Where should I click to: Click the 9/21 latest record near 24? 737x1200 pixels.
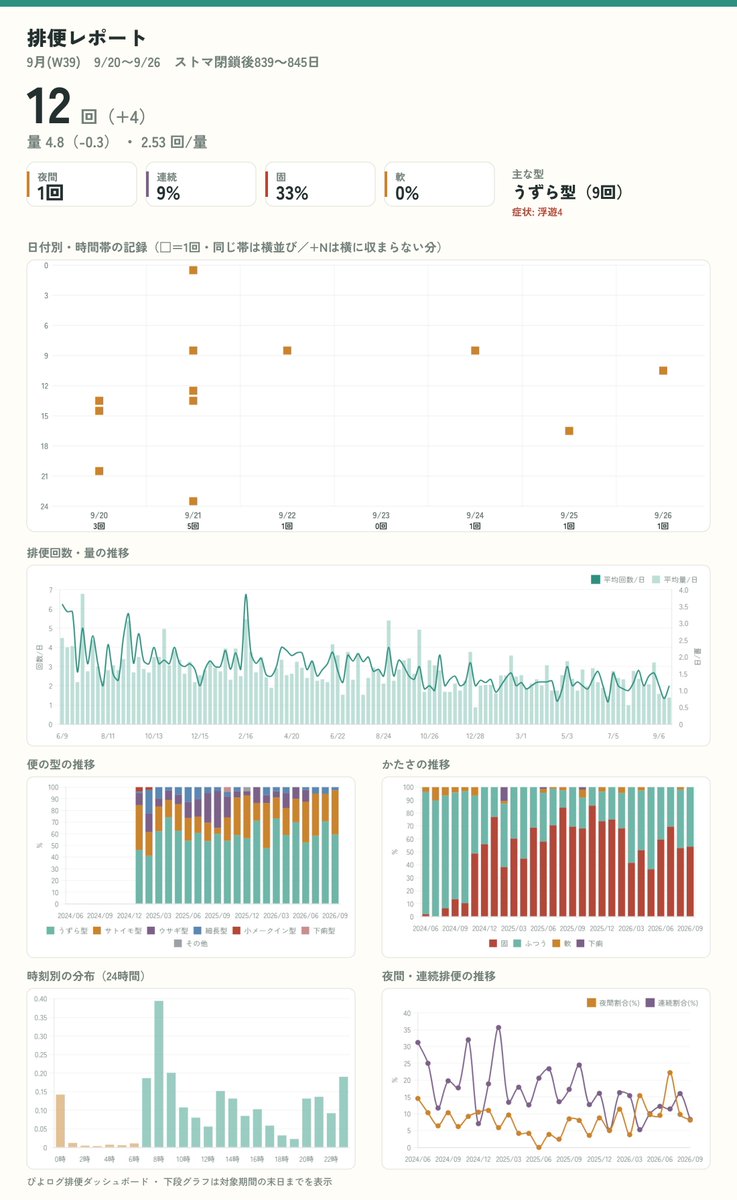[193, 501]
